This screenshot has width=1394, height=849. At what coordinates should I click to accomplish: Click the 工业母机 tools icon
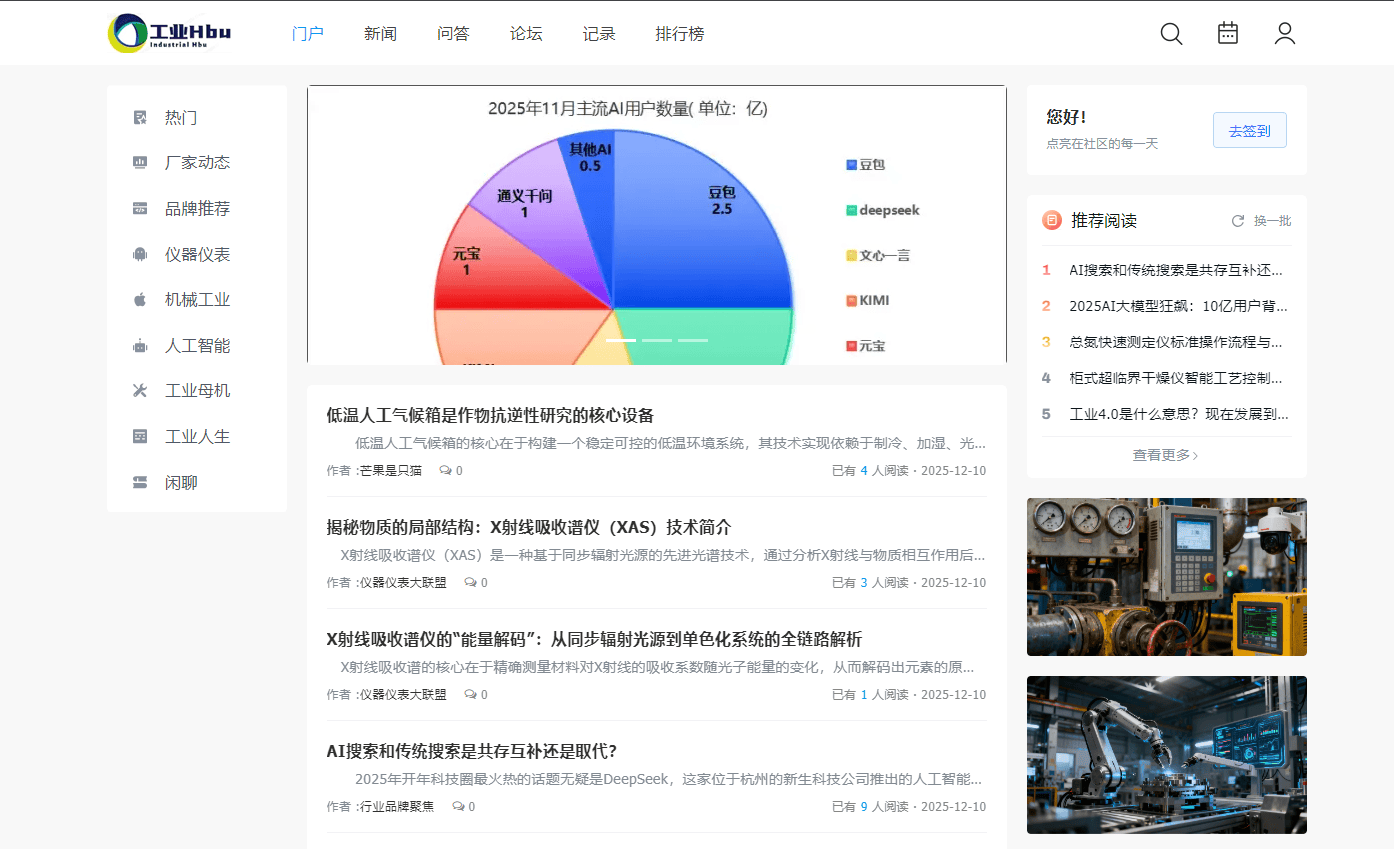point(140,391)
